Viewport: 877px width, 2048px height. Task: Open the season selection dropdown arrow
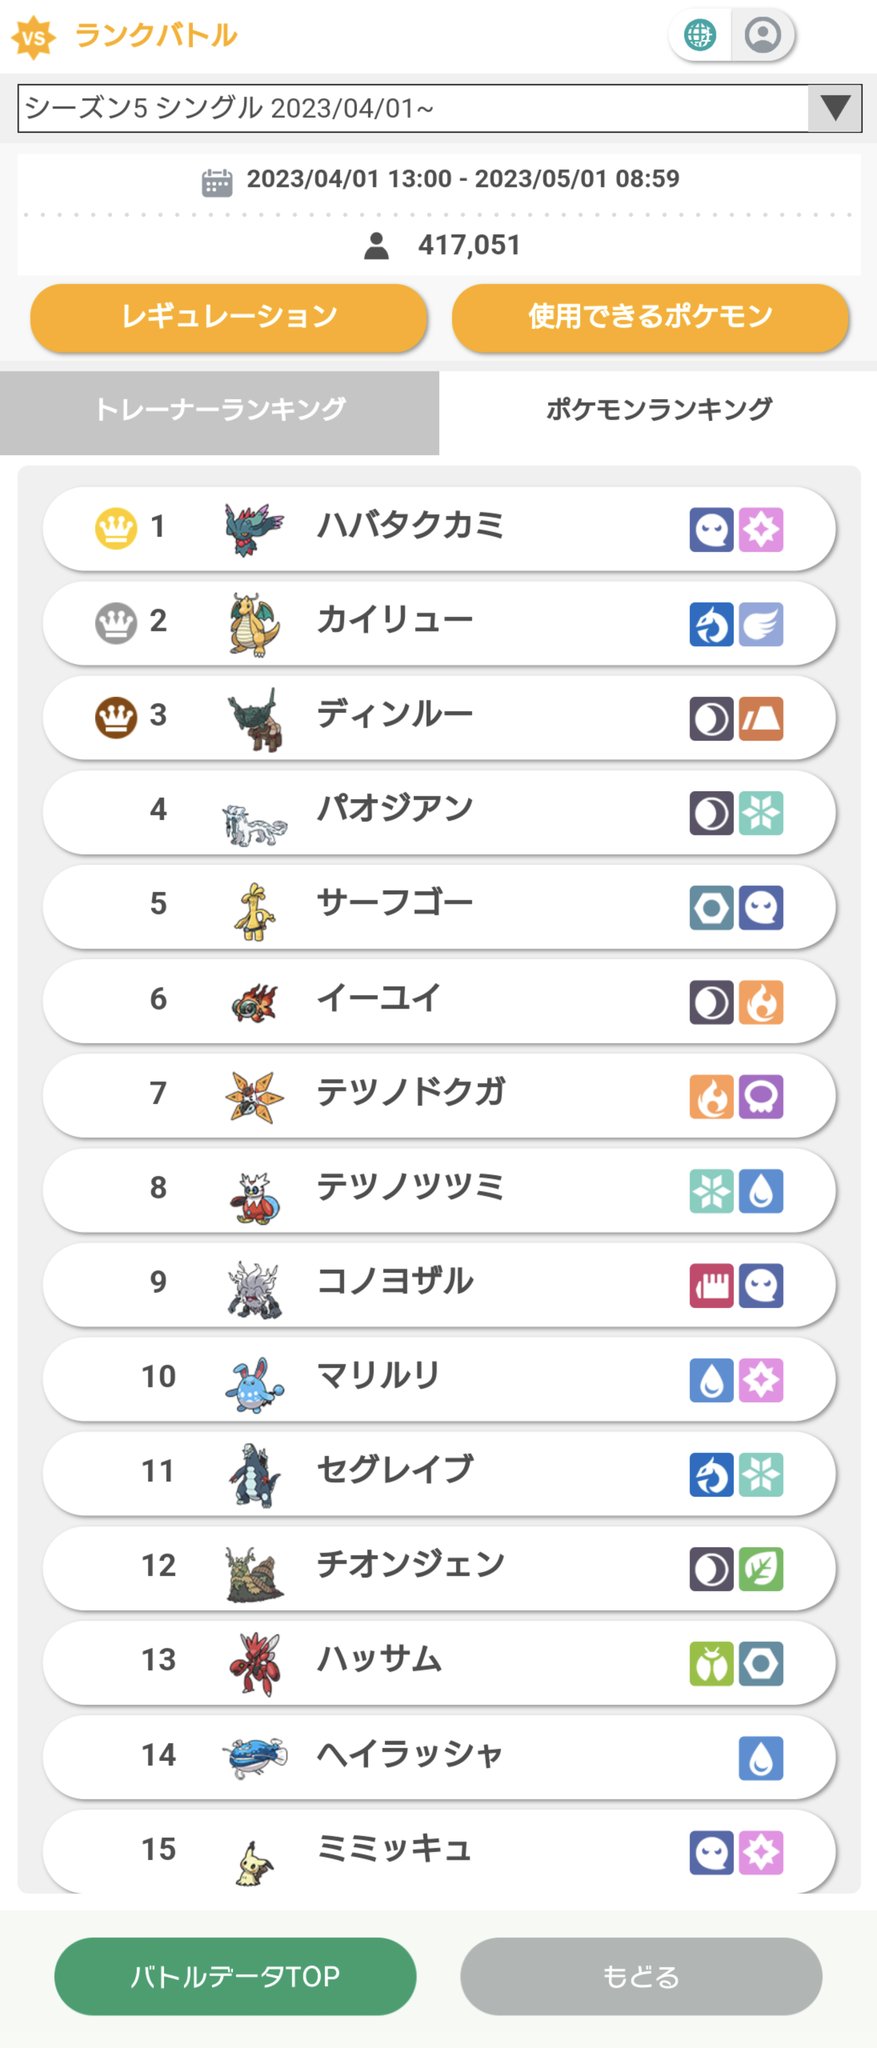pyautogui.click(x=835, y=108)
